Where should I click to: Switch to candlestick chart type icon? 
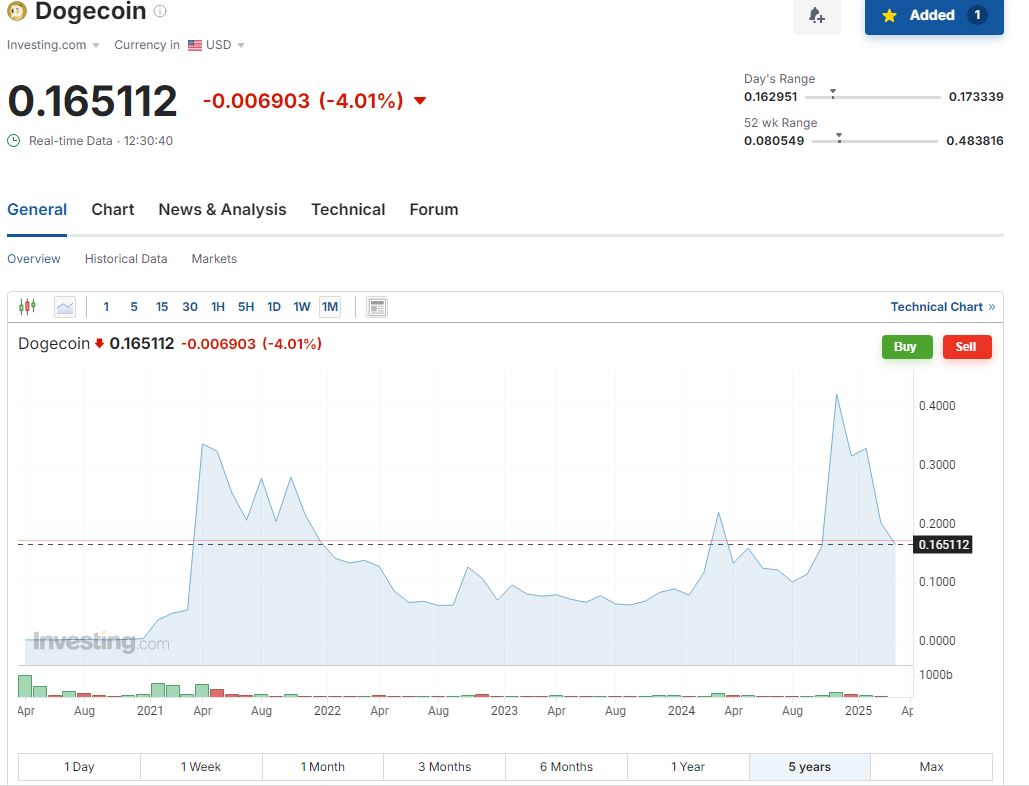[x=27, y=306]
